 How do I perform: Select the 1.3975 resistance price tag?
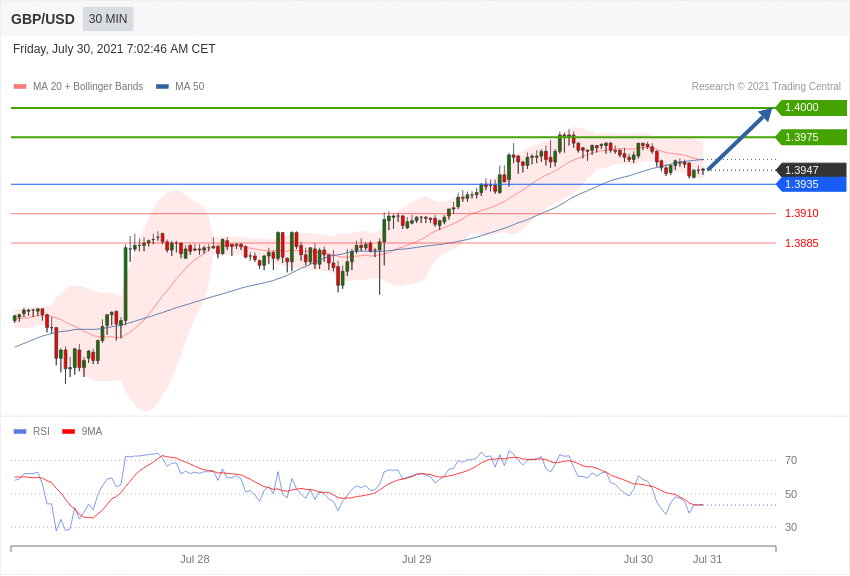(811, 137)
